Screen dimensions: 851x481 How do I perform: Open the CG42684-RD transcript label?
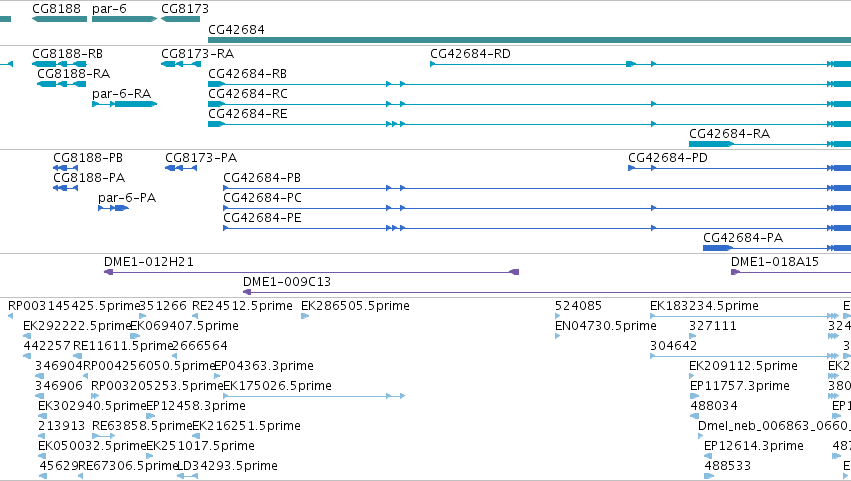[470, 54]
